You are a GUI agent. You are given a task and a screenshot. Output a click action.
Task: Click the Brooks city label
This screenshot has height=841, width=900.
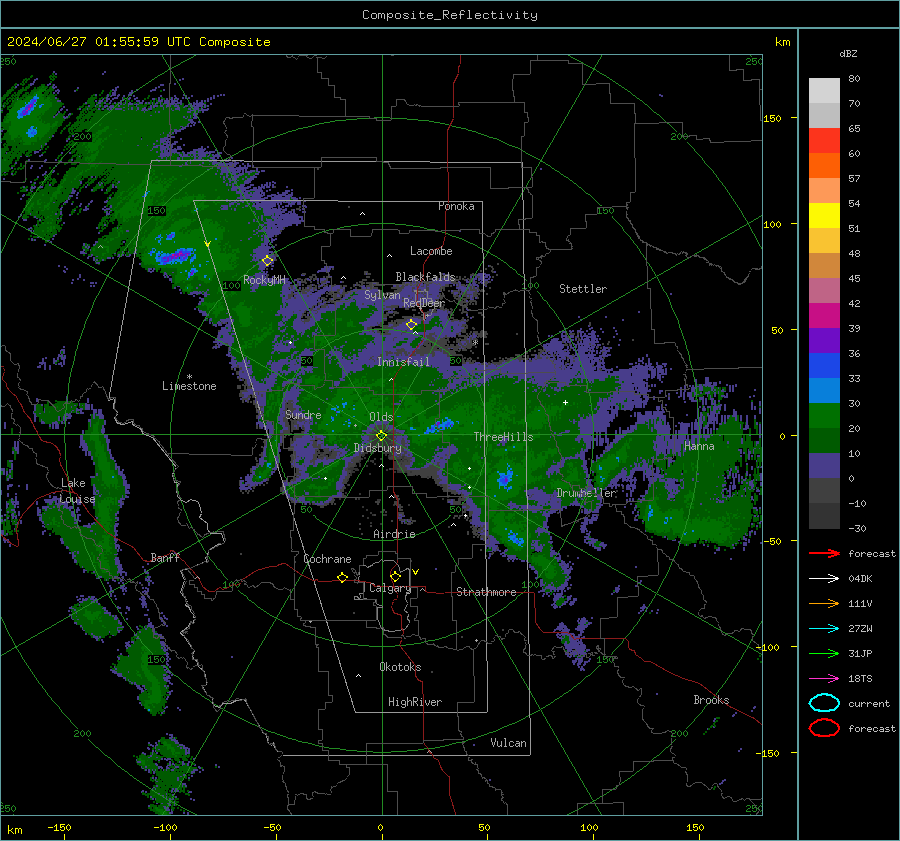click(x=711, y=700)
